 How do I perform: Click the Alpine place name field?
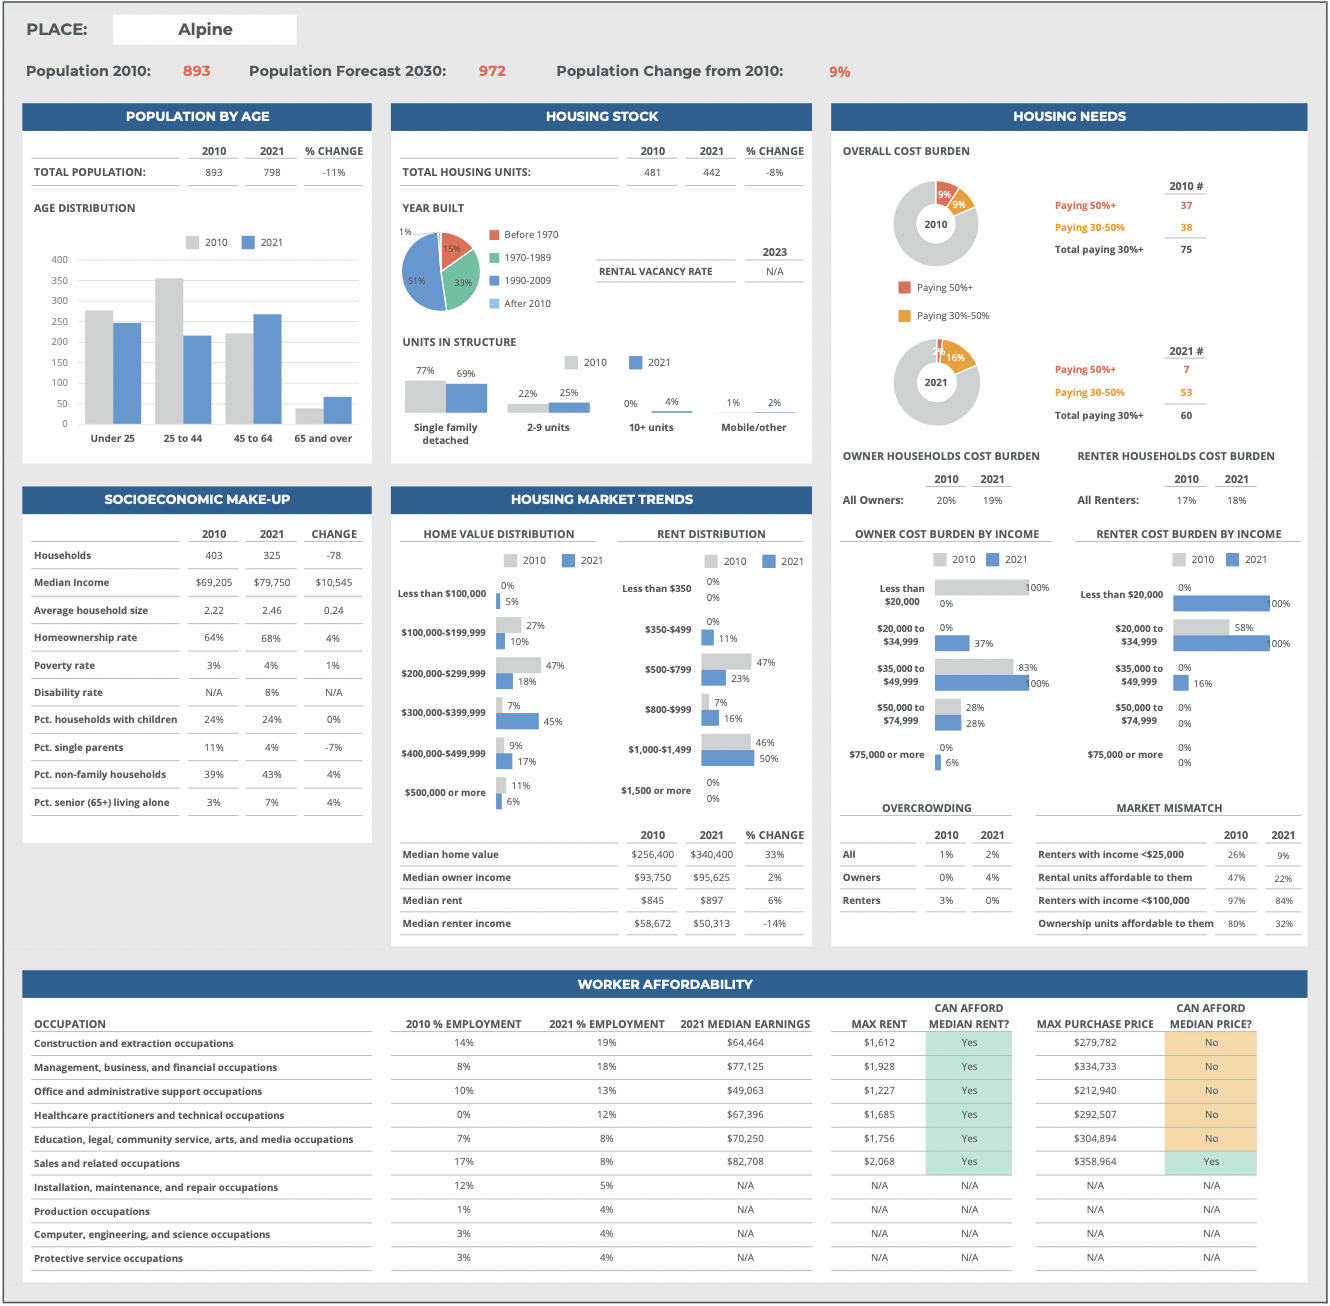(x=204, y=30)
